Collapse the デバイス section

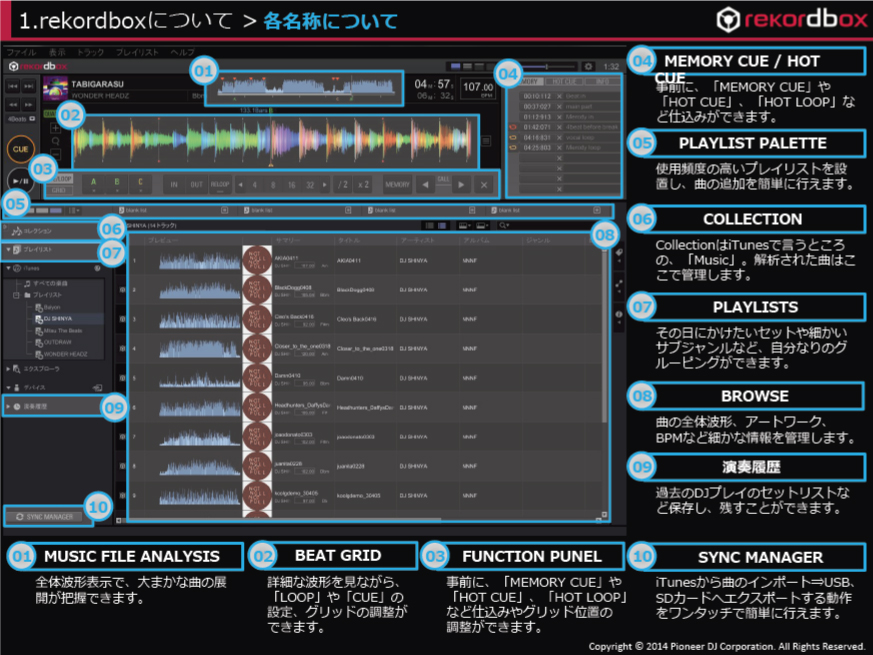pos(8,388)
